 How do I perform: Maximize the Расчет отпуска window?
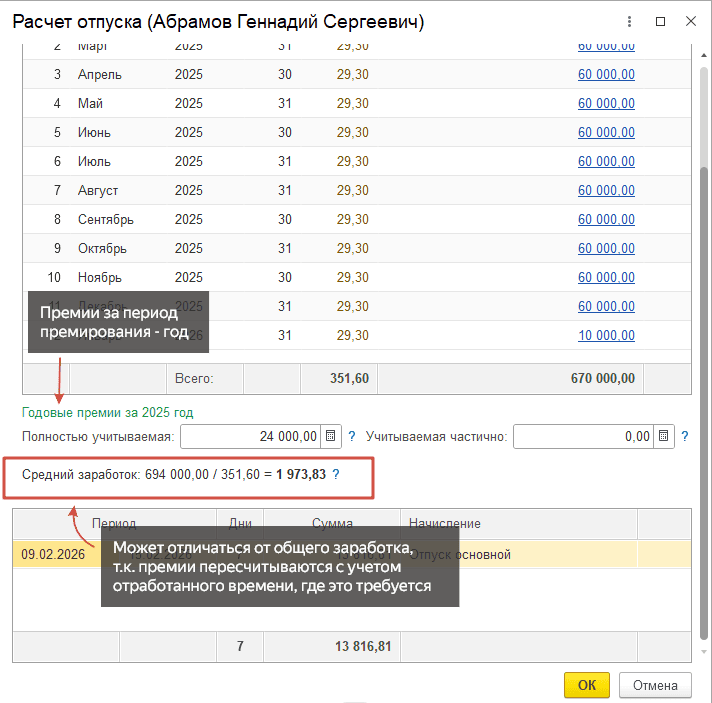pos(660,21)
